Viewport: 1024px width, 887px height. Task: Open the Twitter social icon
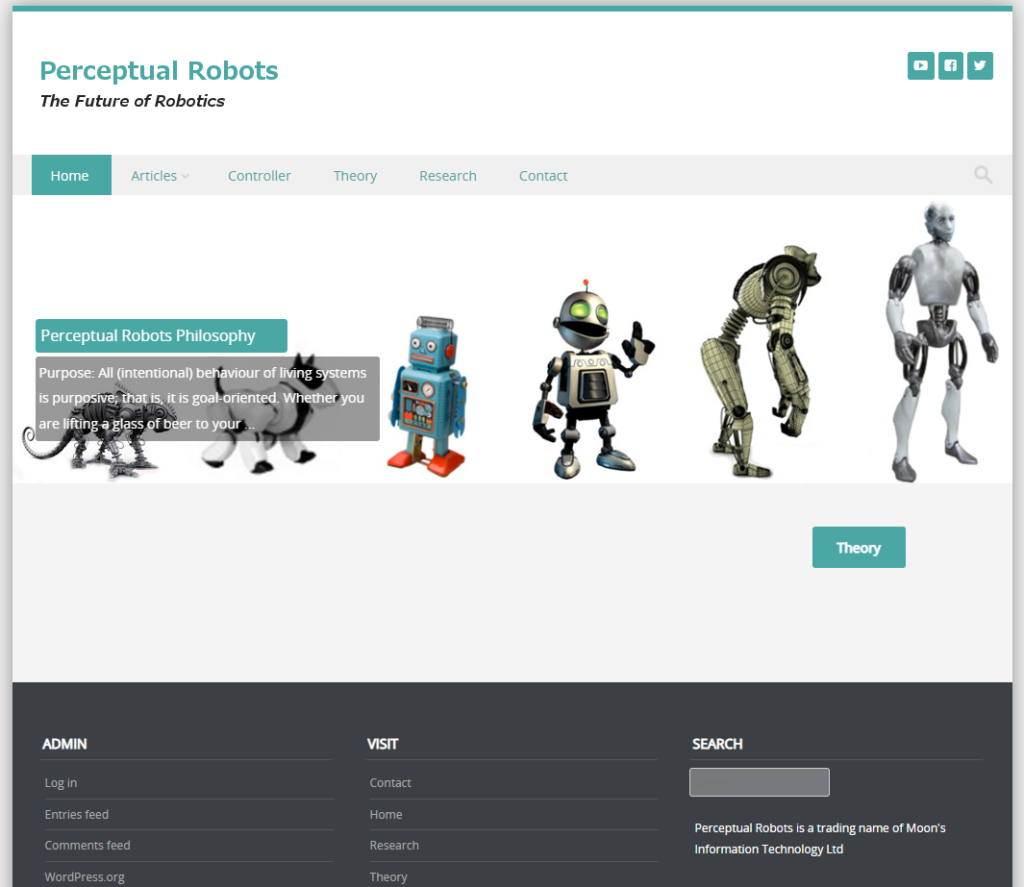click(x=980, y=66)
